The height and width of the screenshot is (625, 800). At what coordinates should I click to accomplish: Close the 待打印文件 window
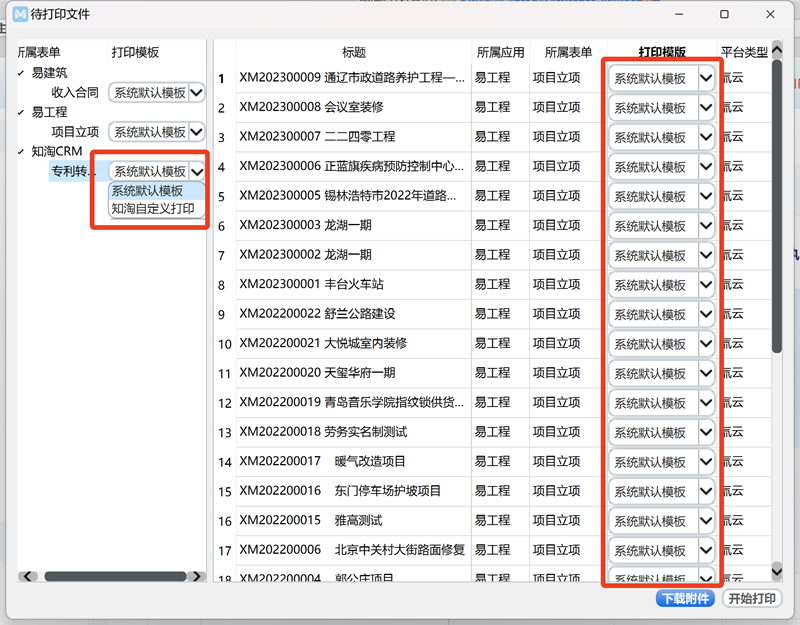(x=770, y=14)
